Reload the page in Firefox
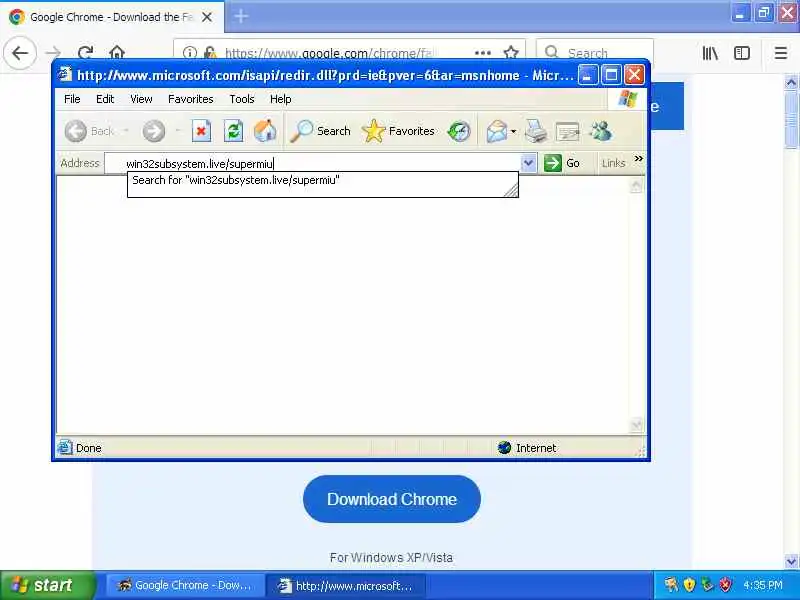This screenshot has height=600, width=800. 85,53
